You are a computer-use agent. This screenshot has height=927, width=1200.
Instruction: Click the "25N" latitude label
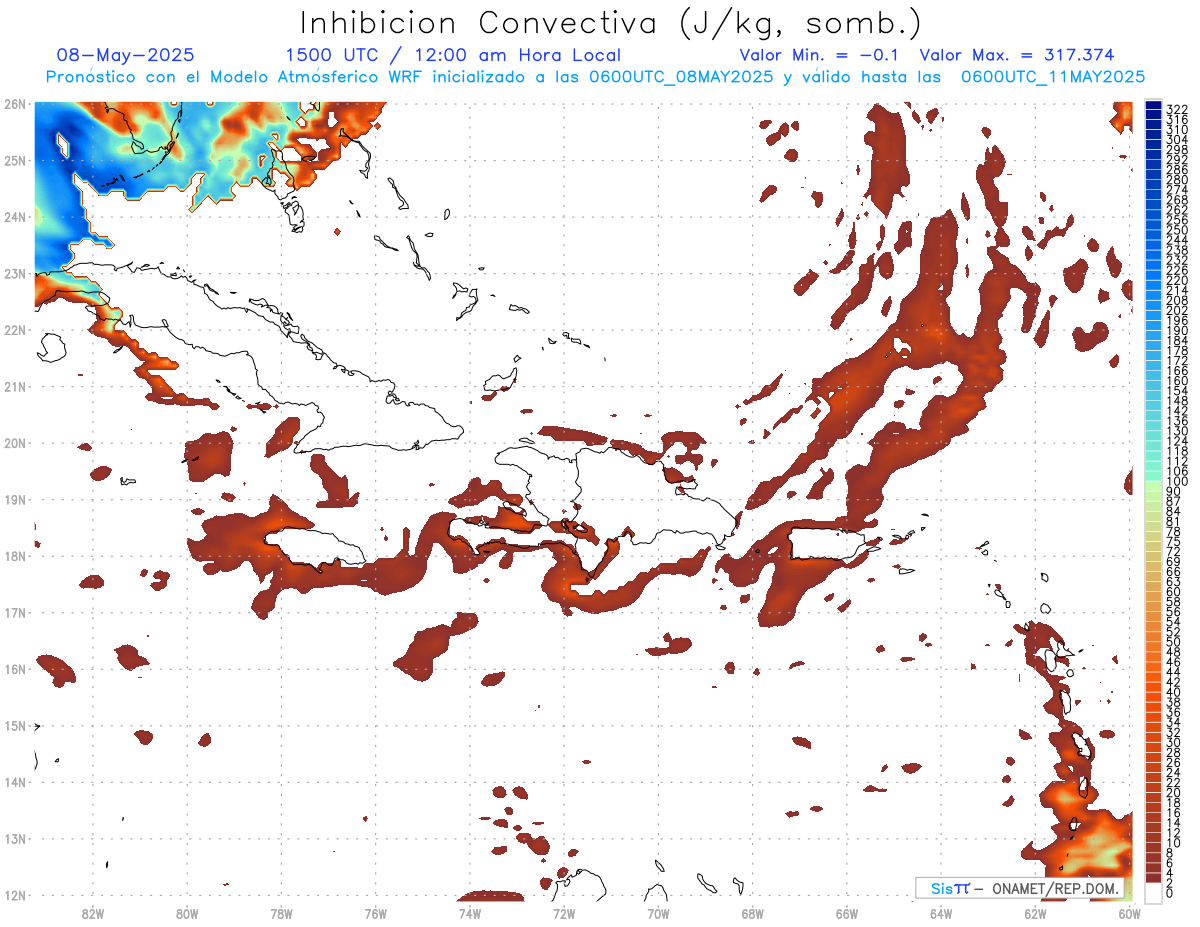pos(14,160)
